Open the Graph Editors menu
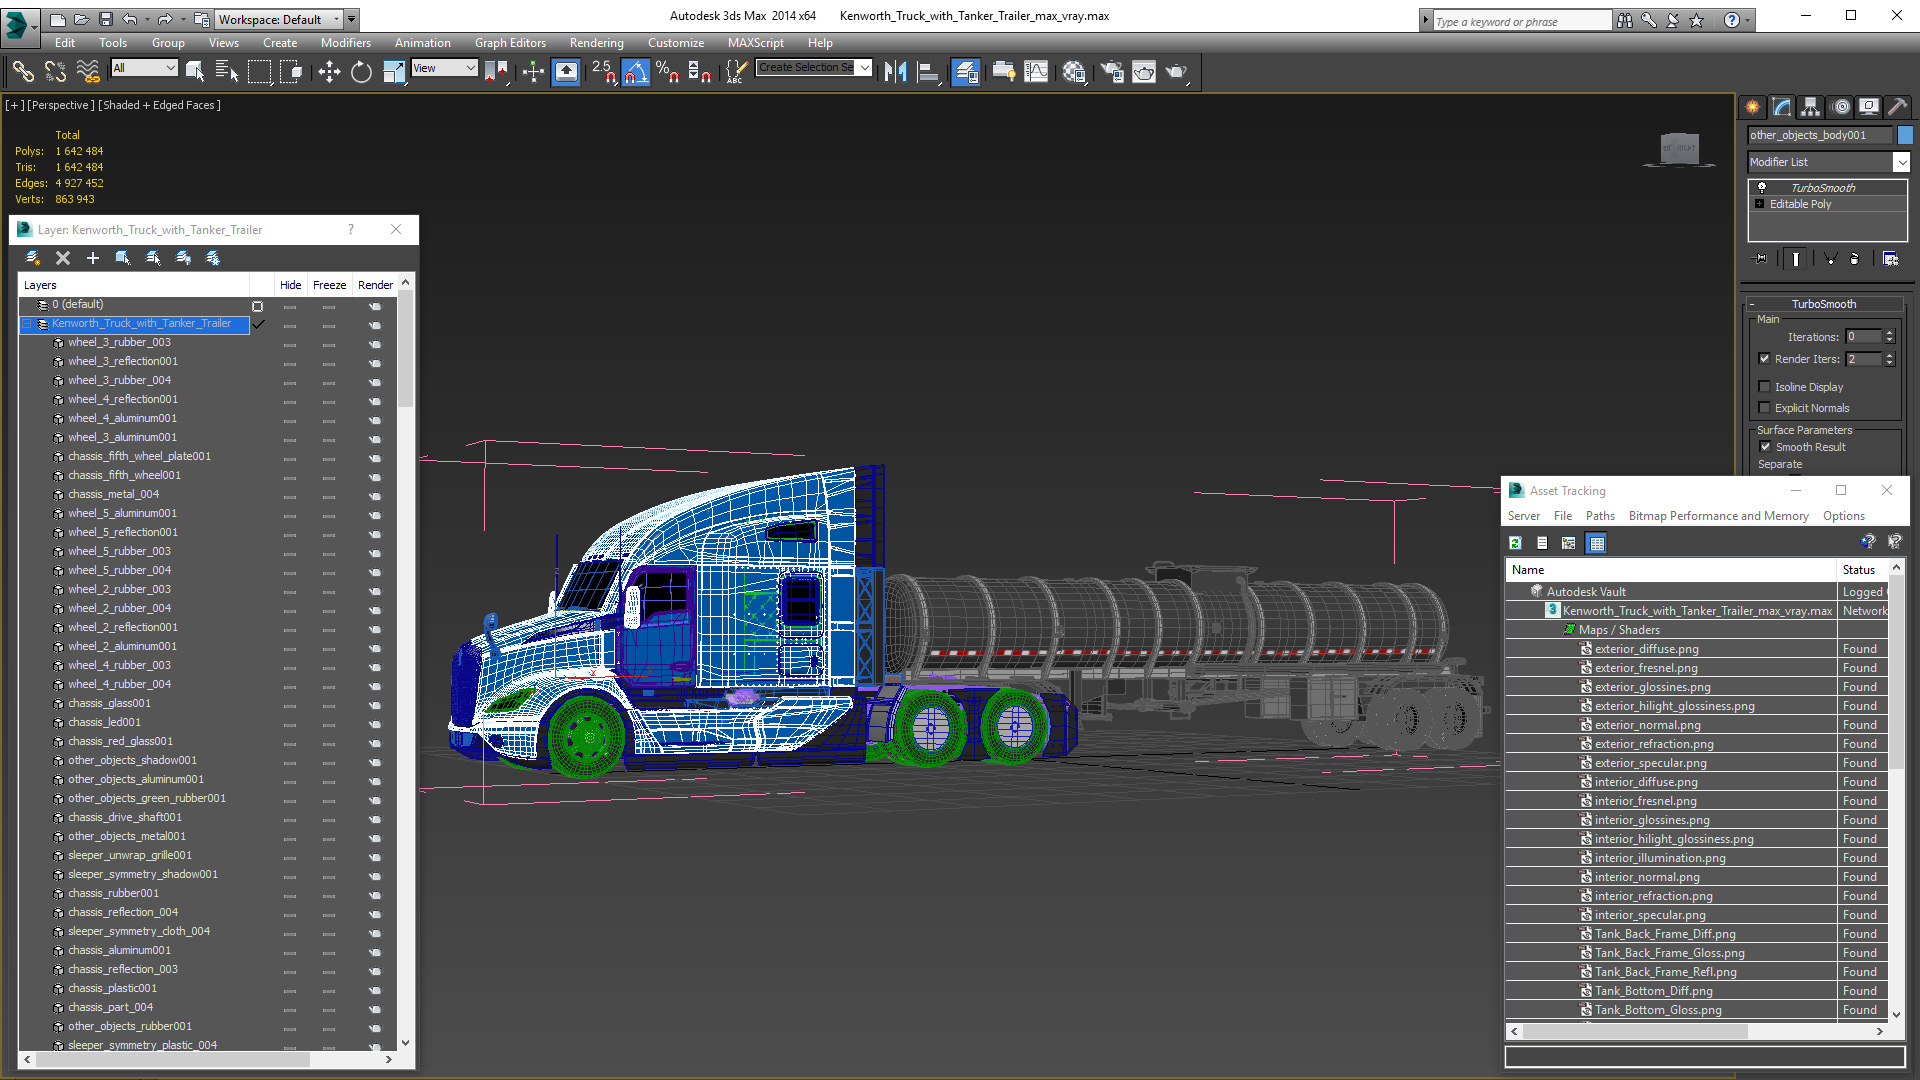1920x1080 pixels. tap(510, 43)
